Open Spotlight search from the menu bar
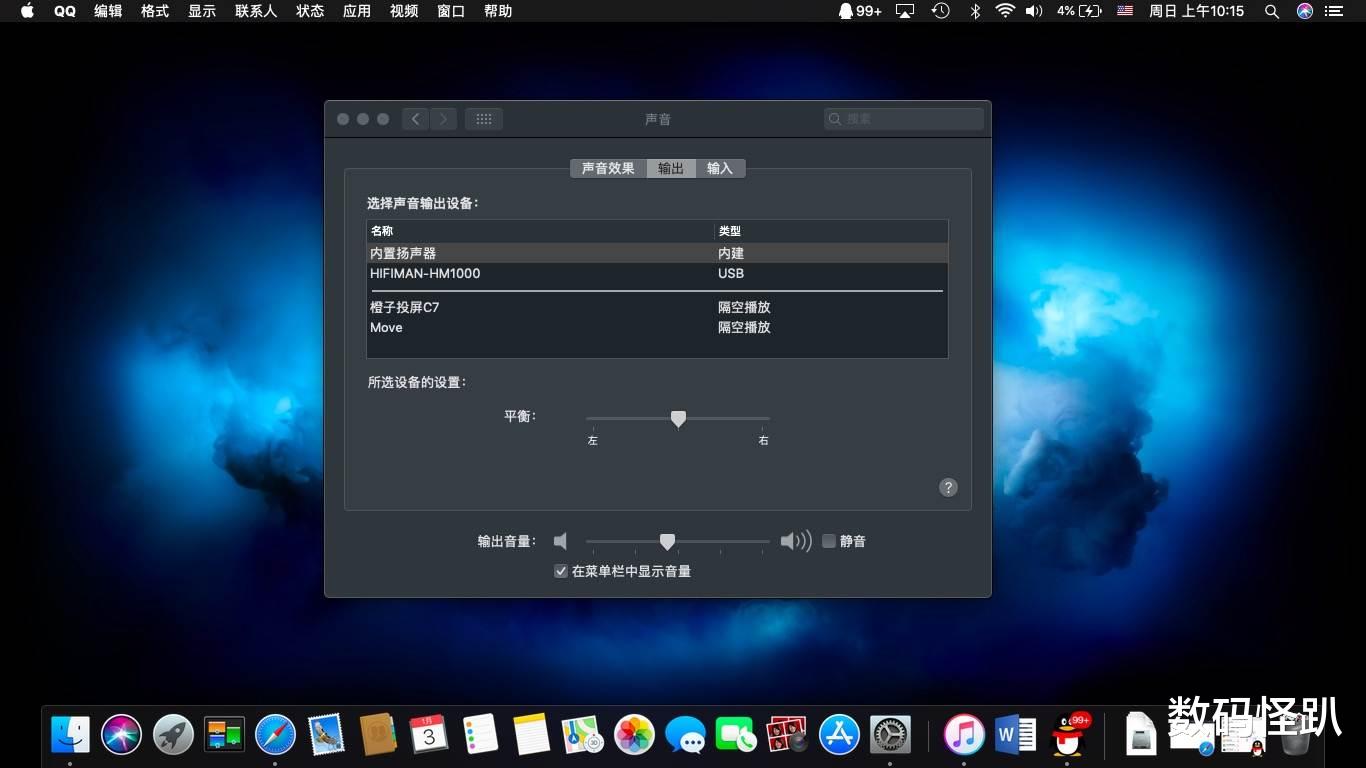The height and width of the screenshot is (768, 1366). pos(1271,11)
